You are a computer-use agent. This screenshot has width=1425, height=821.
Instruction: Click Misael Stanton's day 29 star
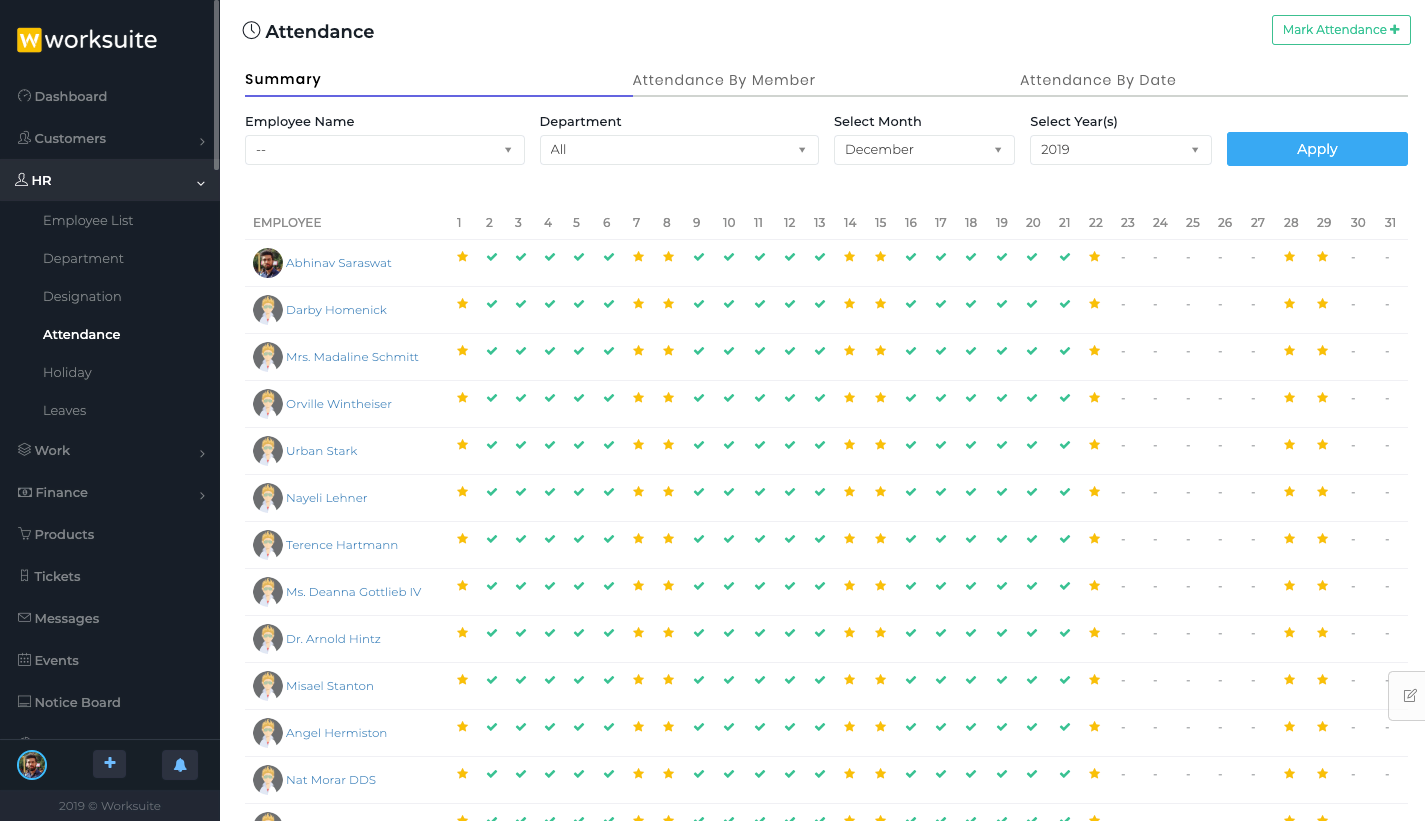tap(1323, 680)
